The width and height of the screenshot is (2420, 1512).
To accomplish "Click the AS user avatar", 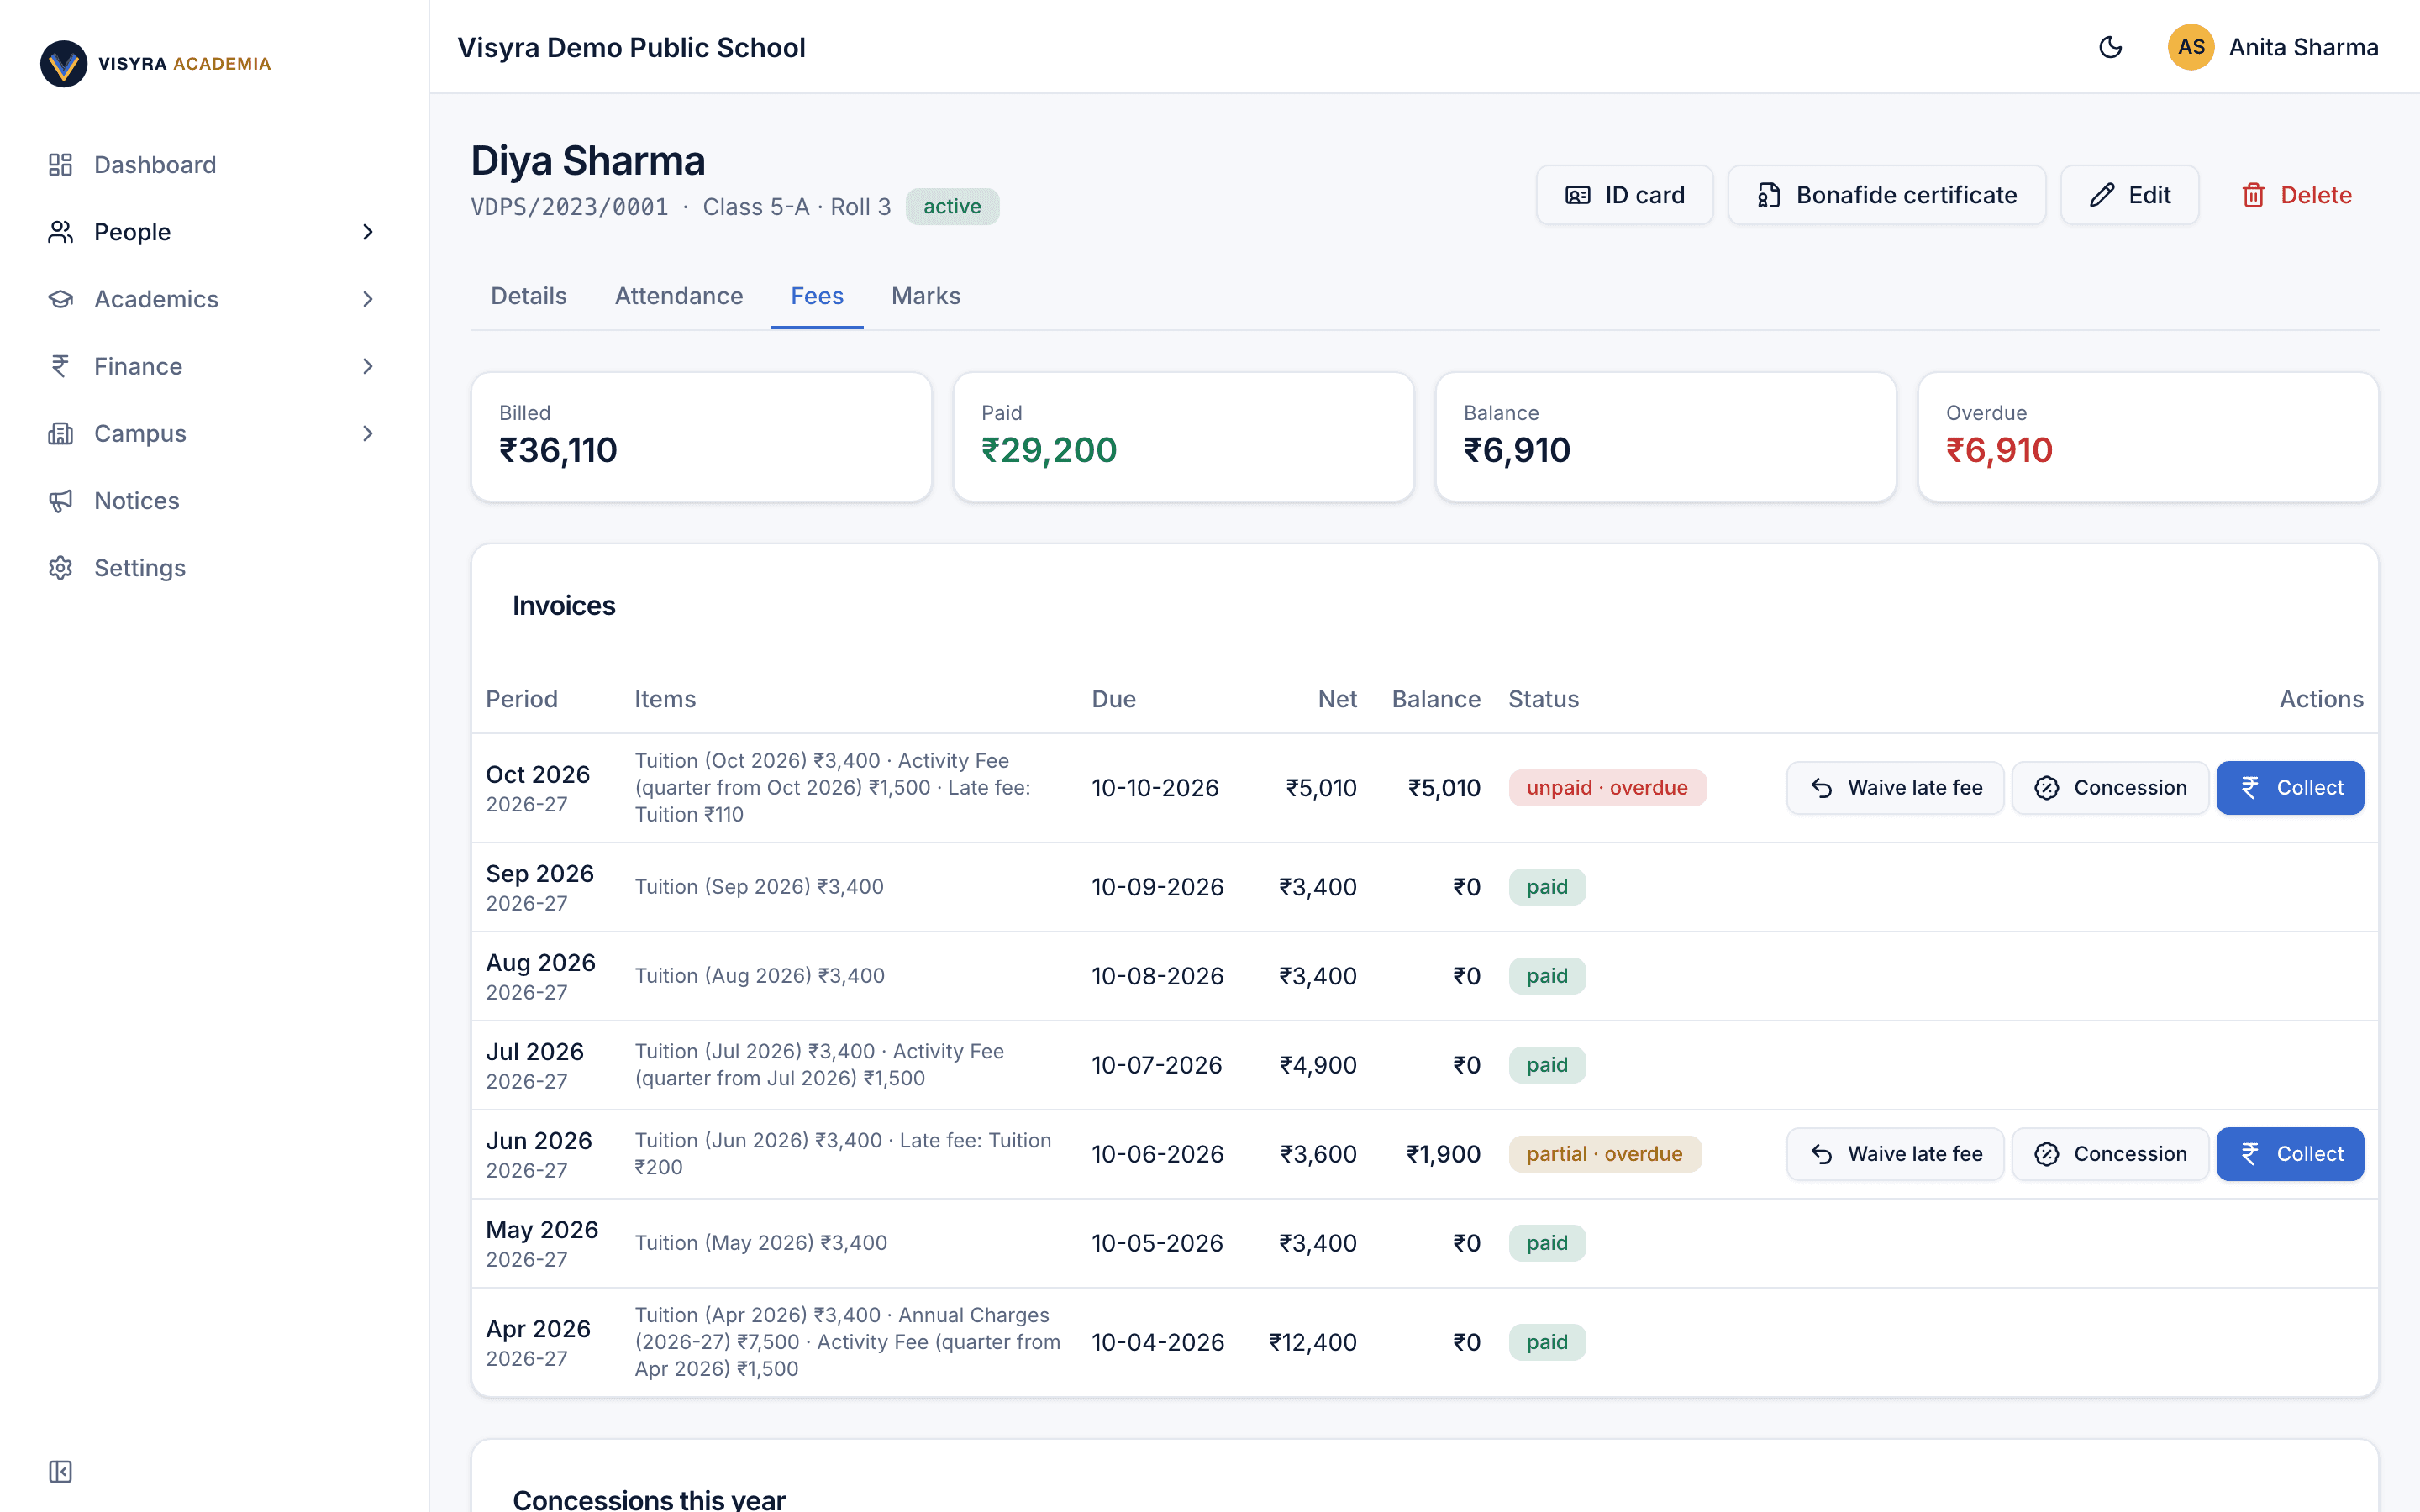I will coord(2190,47).
